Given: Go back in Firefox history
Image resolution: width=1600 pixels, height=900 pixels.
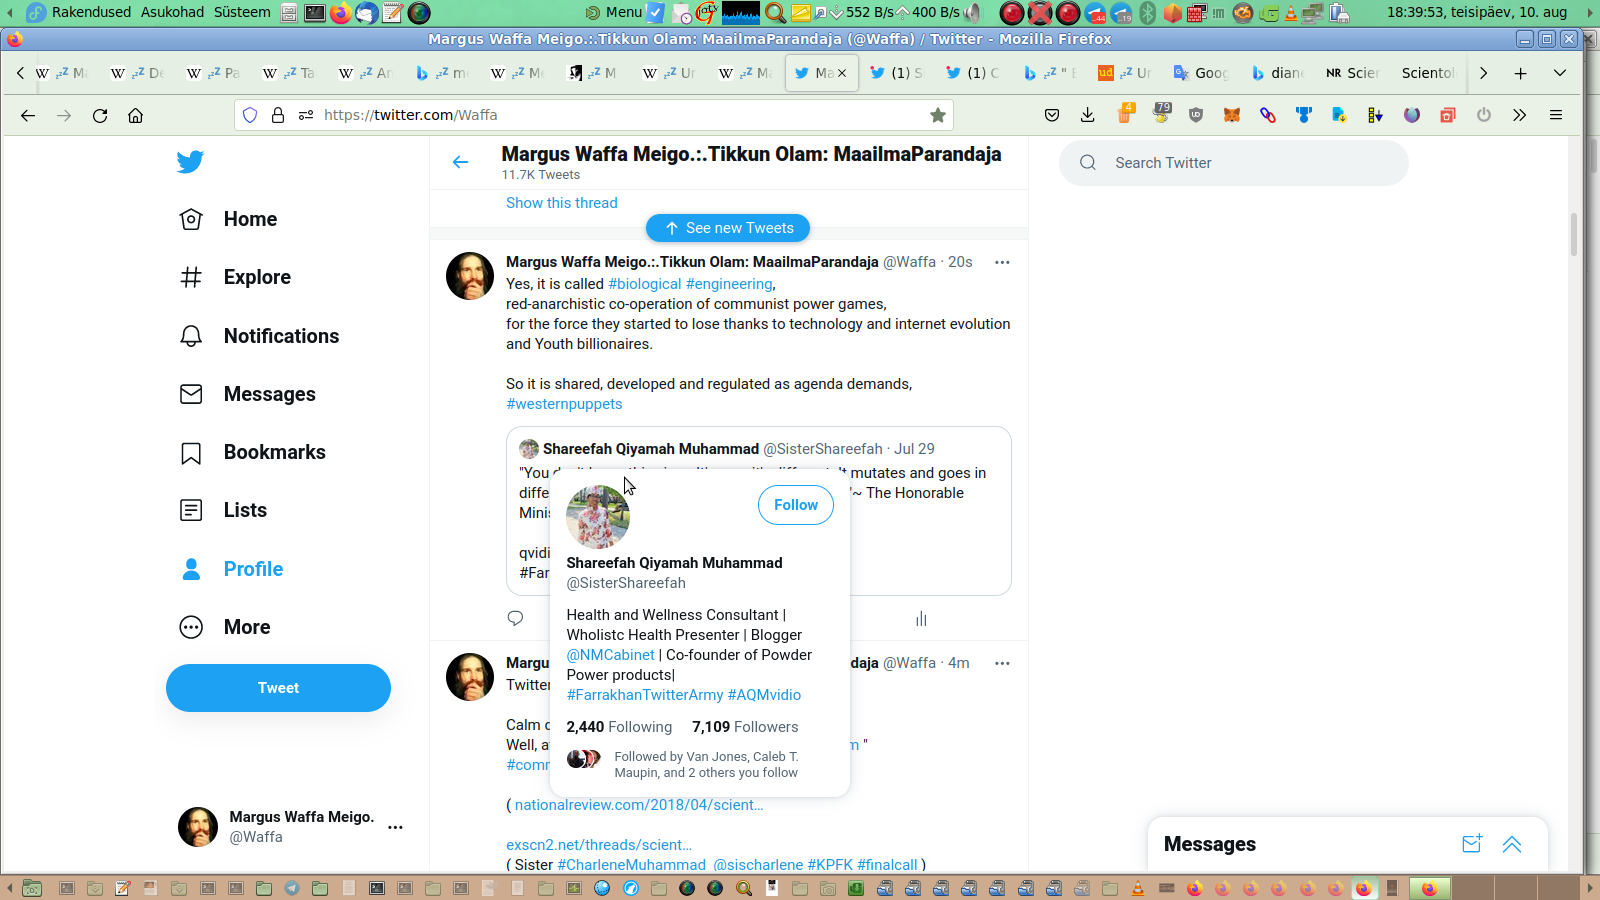Looking at the screenshot, I should 28,115.
